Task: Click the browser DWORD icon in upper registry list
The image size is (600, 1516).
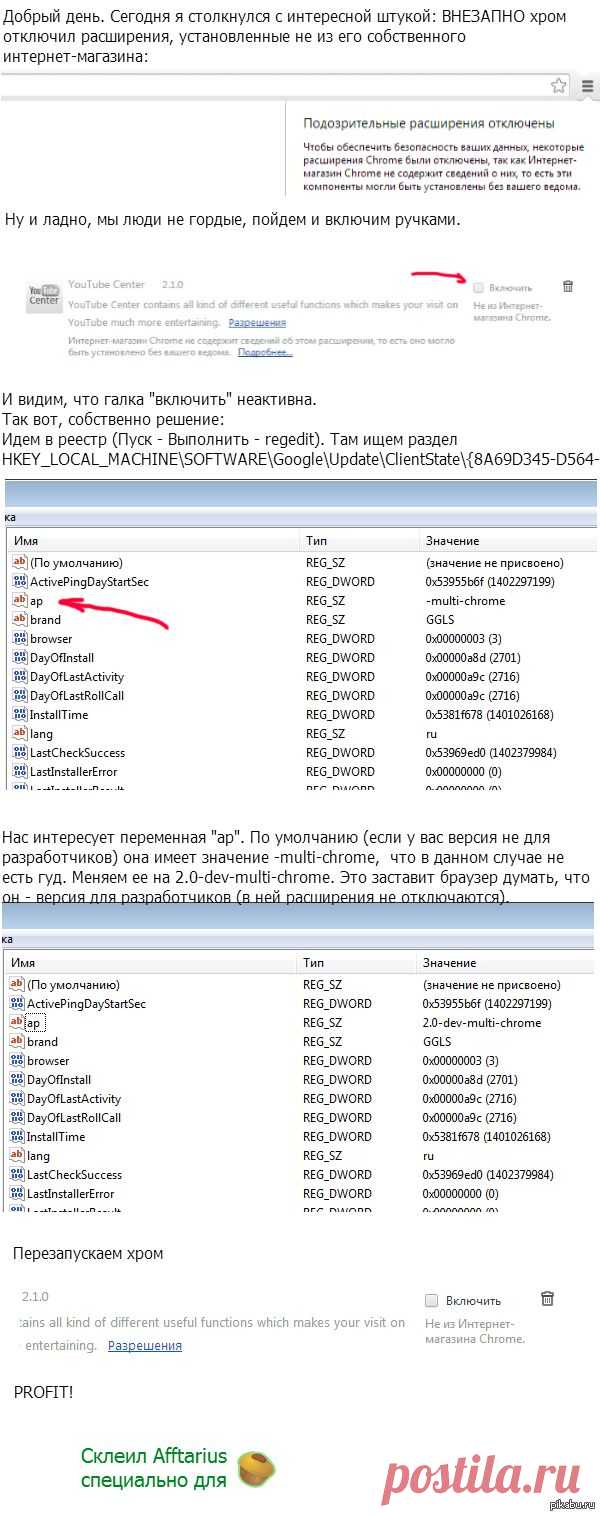Action: 19,638
